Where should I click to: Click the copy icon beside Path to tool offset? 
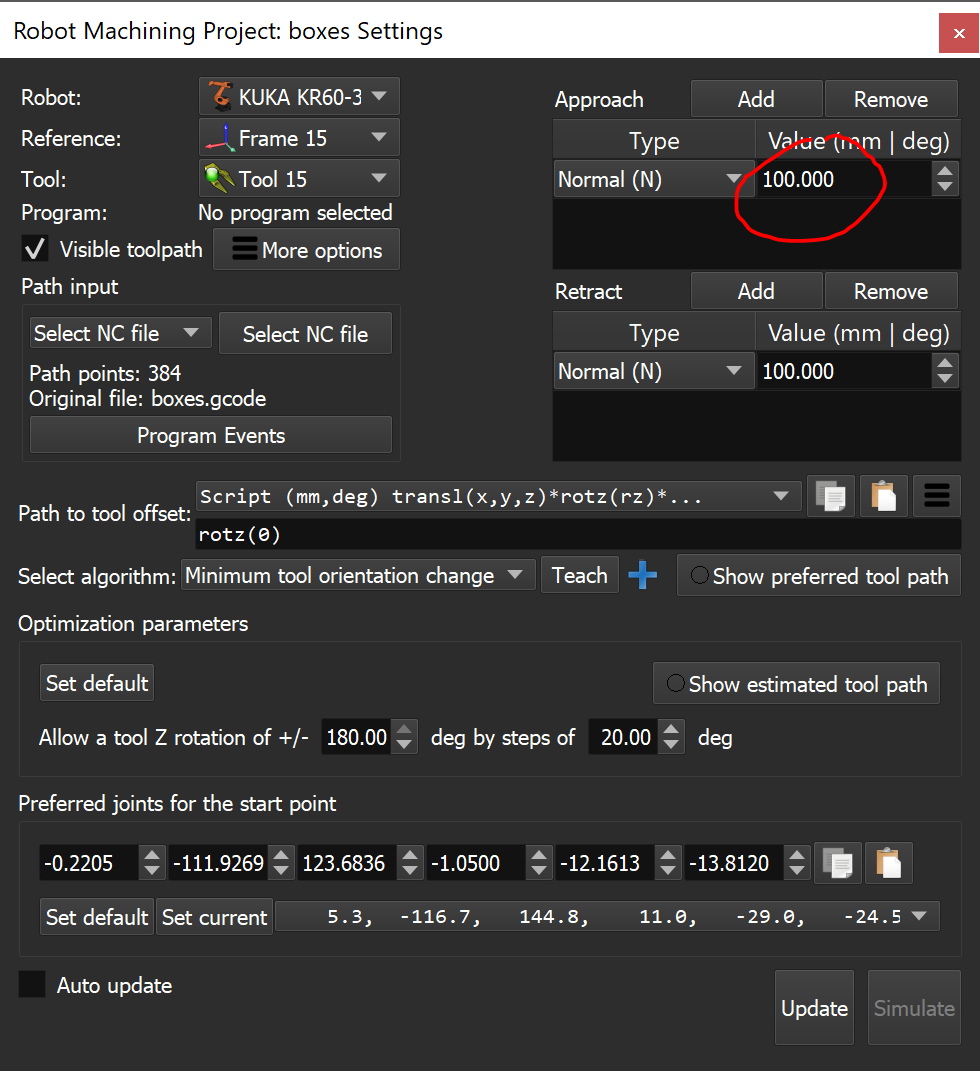(831, 496)
